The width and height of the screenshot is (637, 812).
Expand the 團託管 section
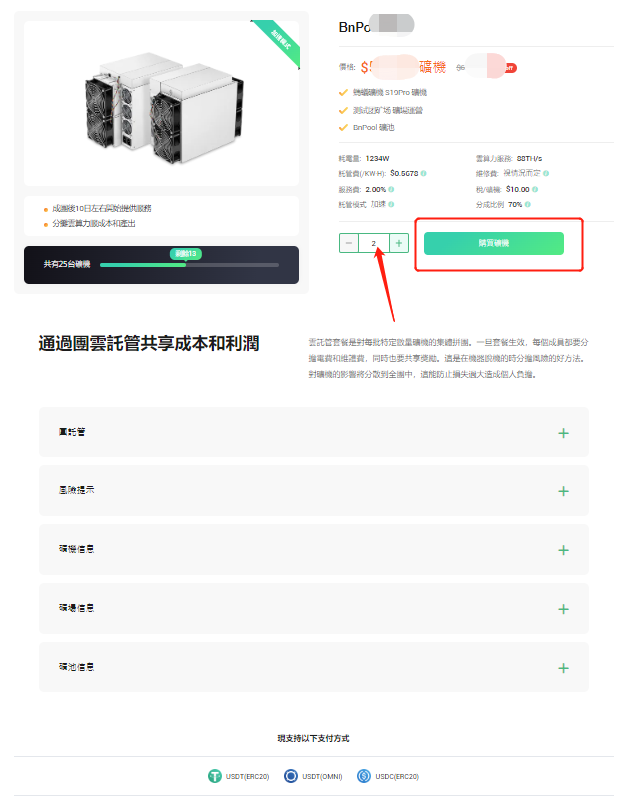pyautogui.click(x=314, y=432)
